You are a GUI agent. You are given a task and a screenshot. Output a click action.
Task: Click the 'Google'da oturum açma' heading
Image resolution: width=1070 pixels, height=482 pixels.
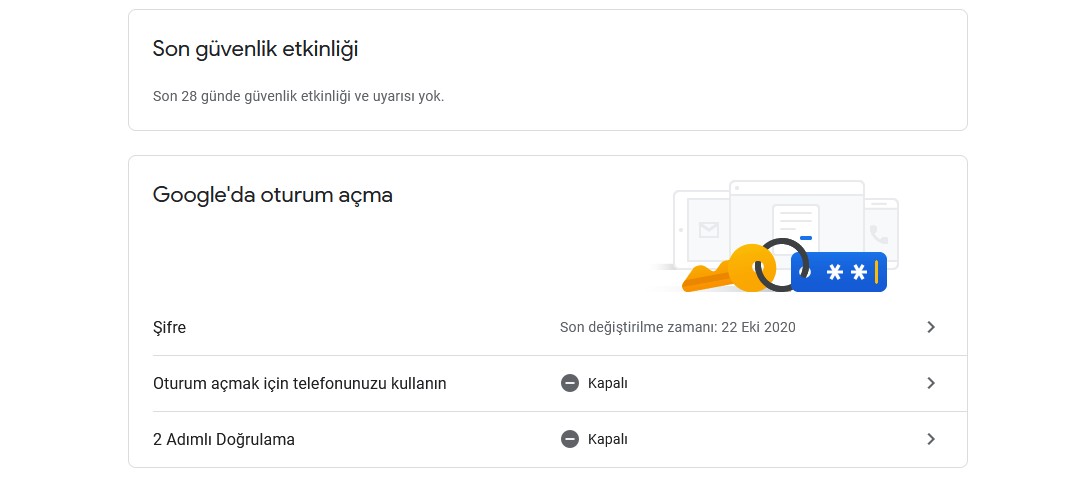[272, 195]
